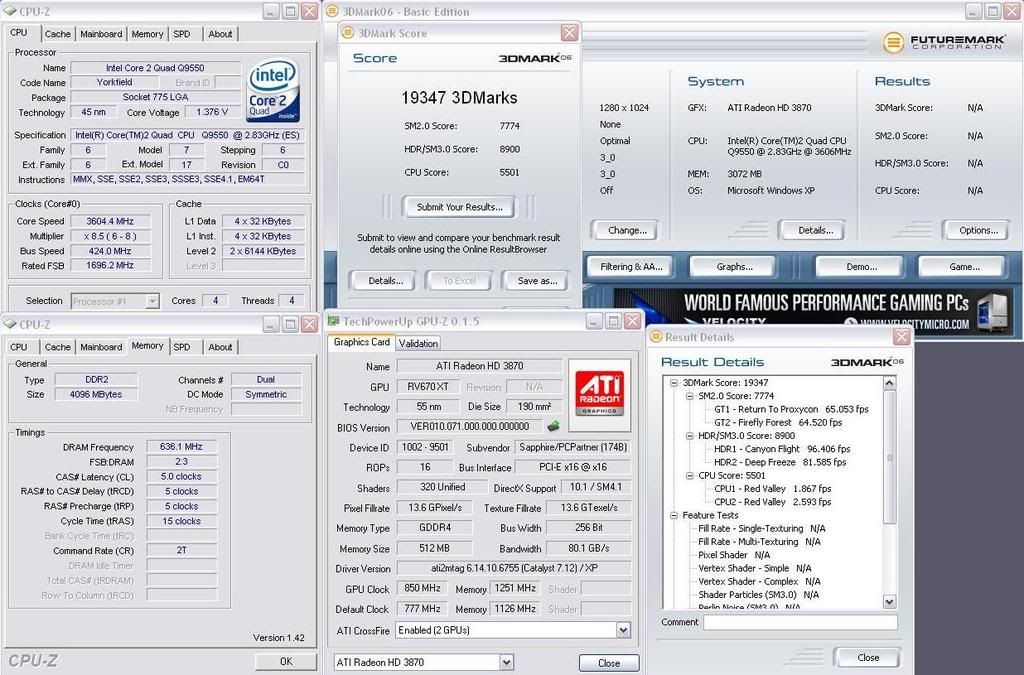Collapse the 3DMark Score: 19347 tree node
The width and height of the screenshot is (1024, 675).
[x=673, y=383]
